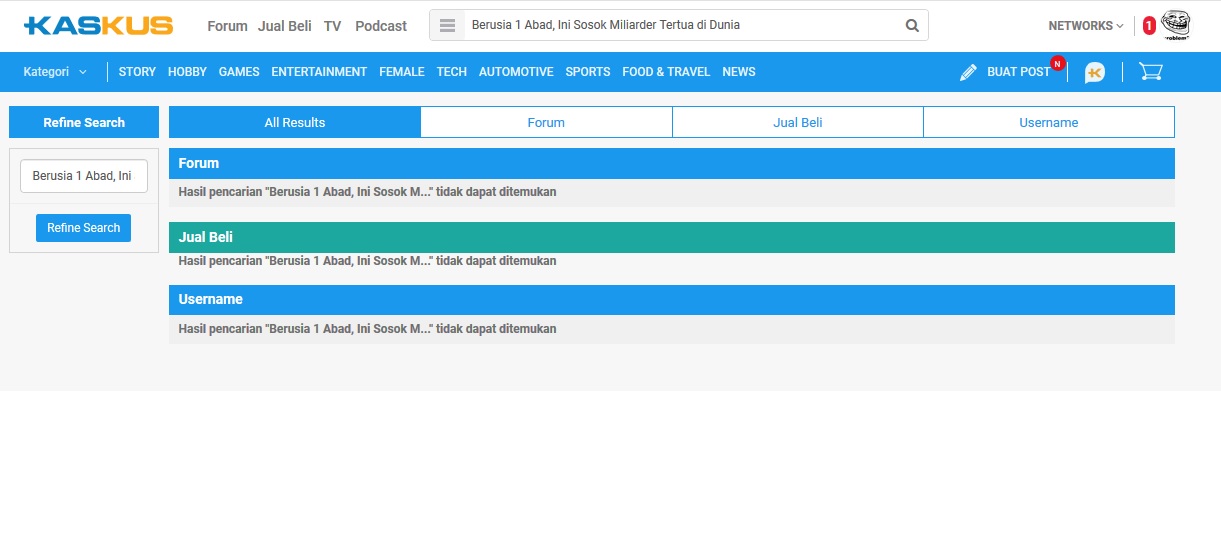Open the shopping cart icon

point(1150,72)
